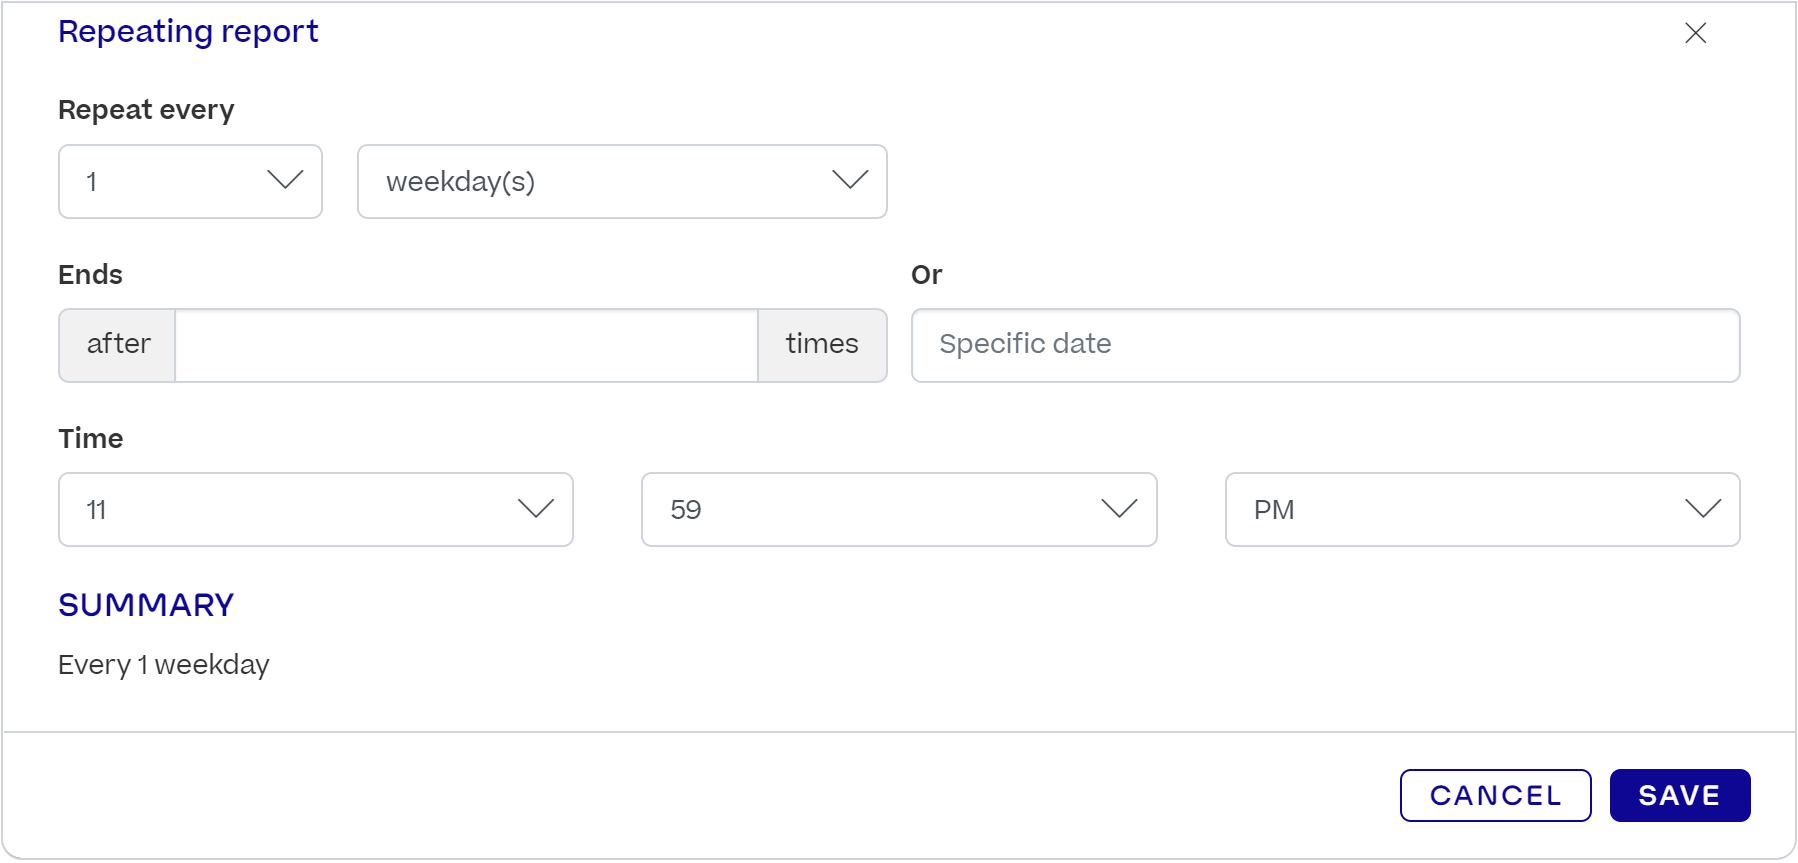Click the Cancel button
Viewport: 1798px width, 863px height.
1495,795
